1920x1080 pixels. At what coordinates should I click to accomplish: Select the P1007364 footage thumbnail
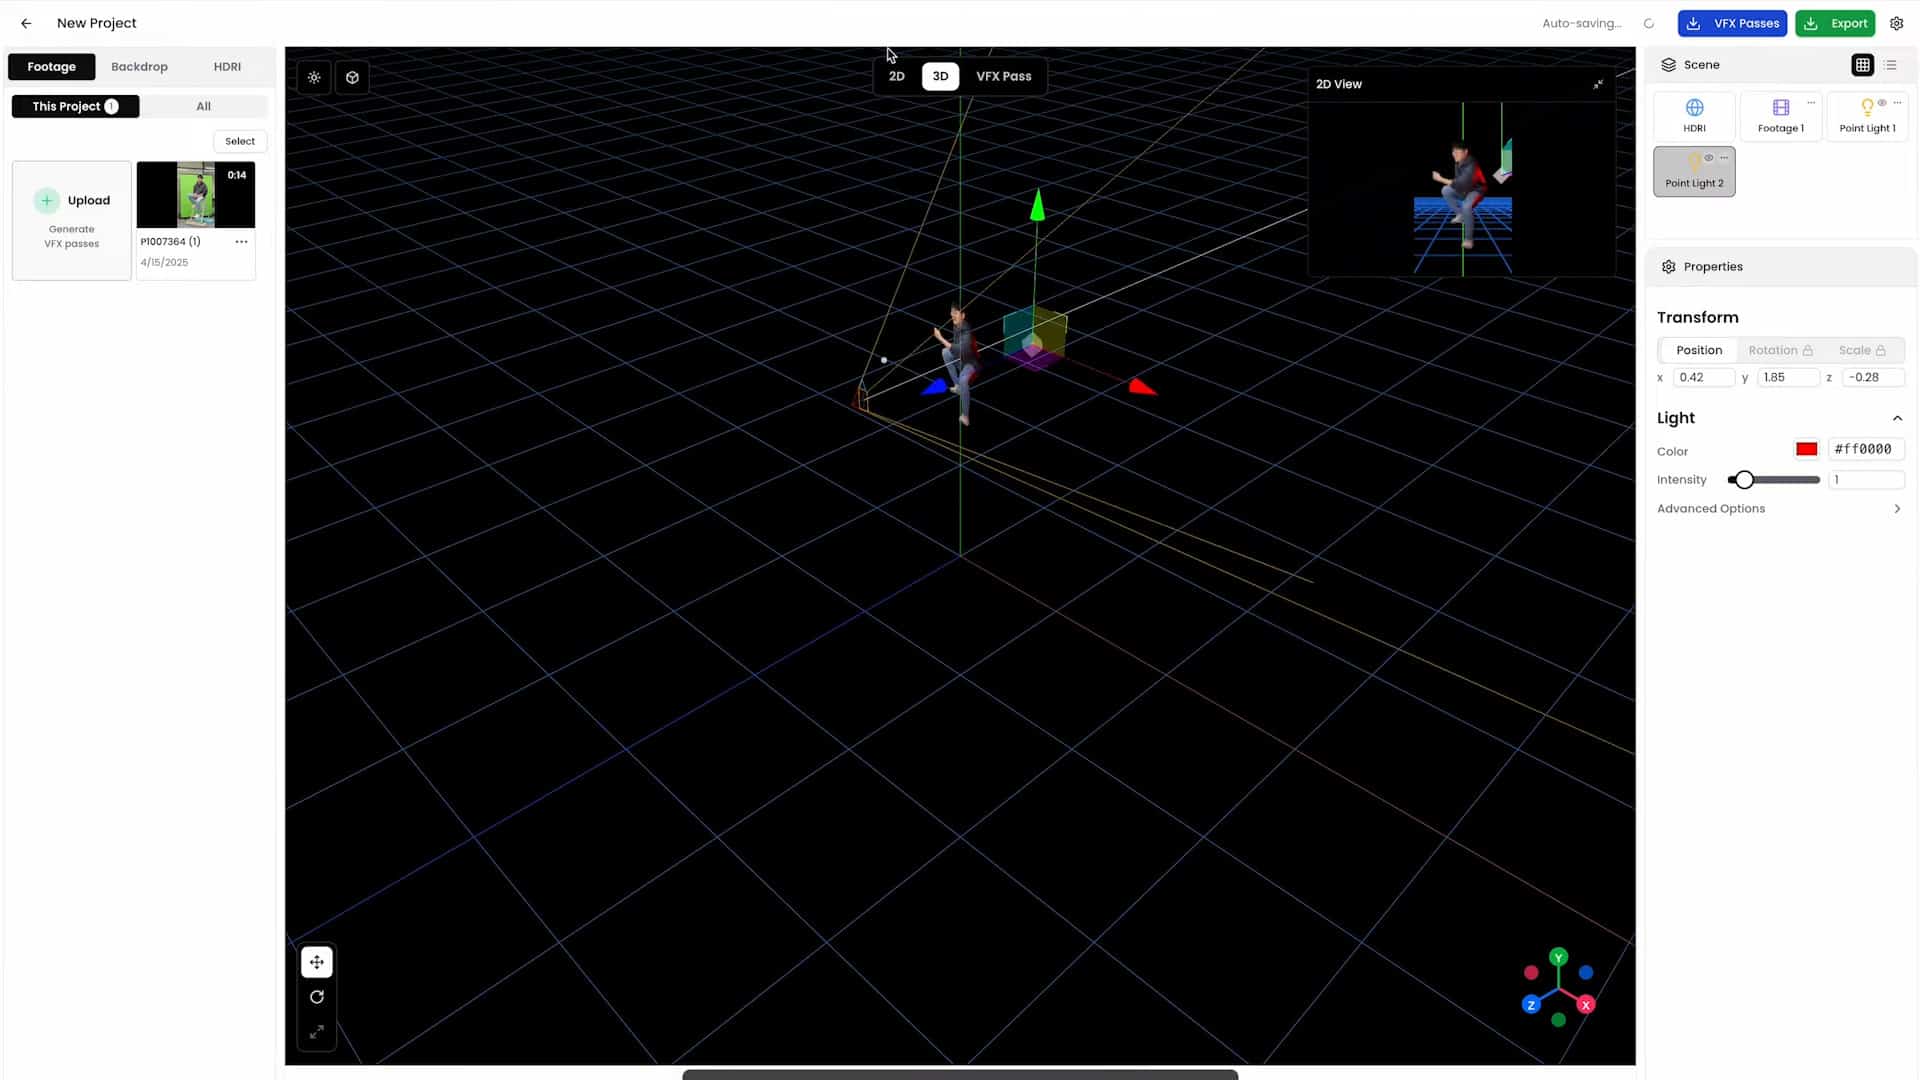pos(195,194)
